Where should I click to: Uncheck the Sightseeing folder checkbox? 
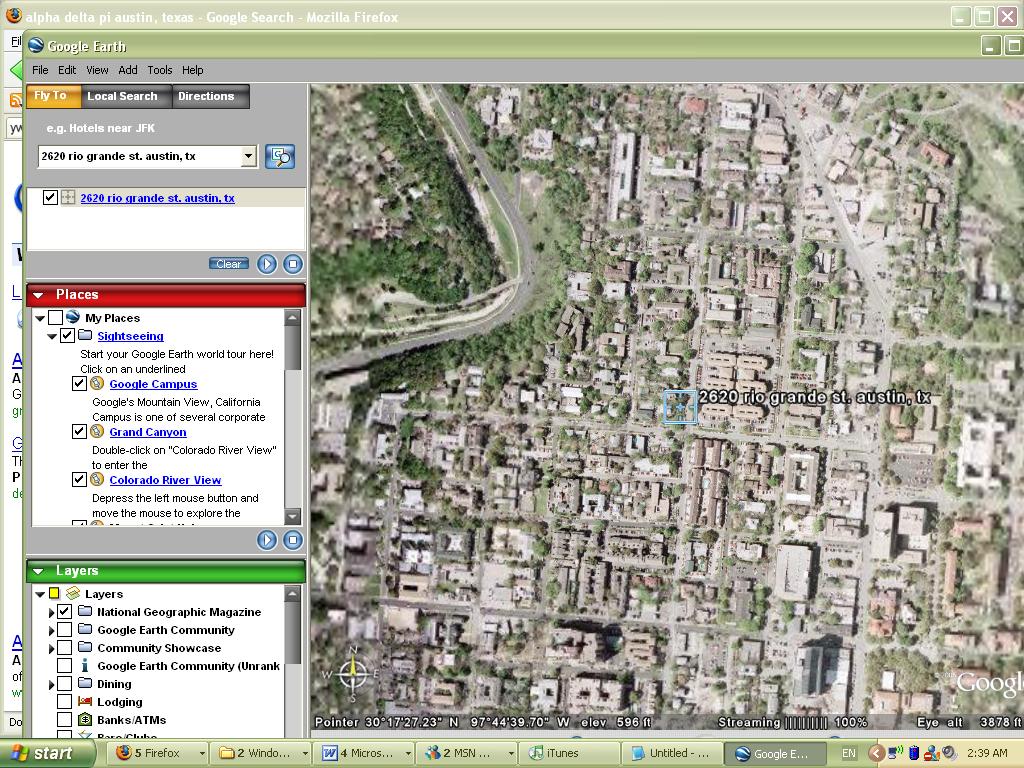pyautogui.click(x=67, y=336)
